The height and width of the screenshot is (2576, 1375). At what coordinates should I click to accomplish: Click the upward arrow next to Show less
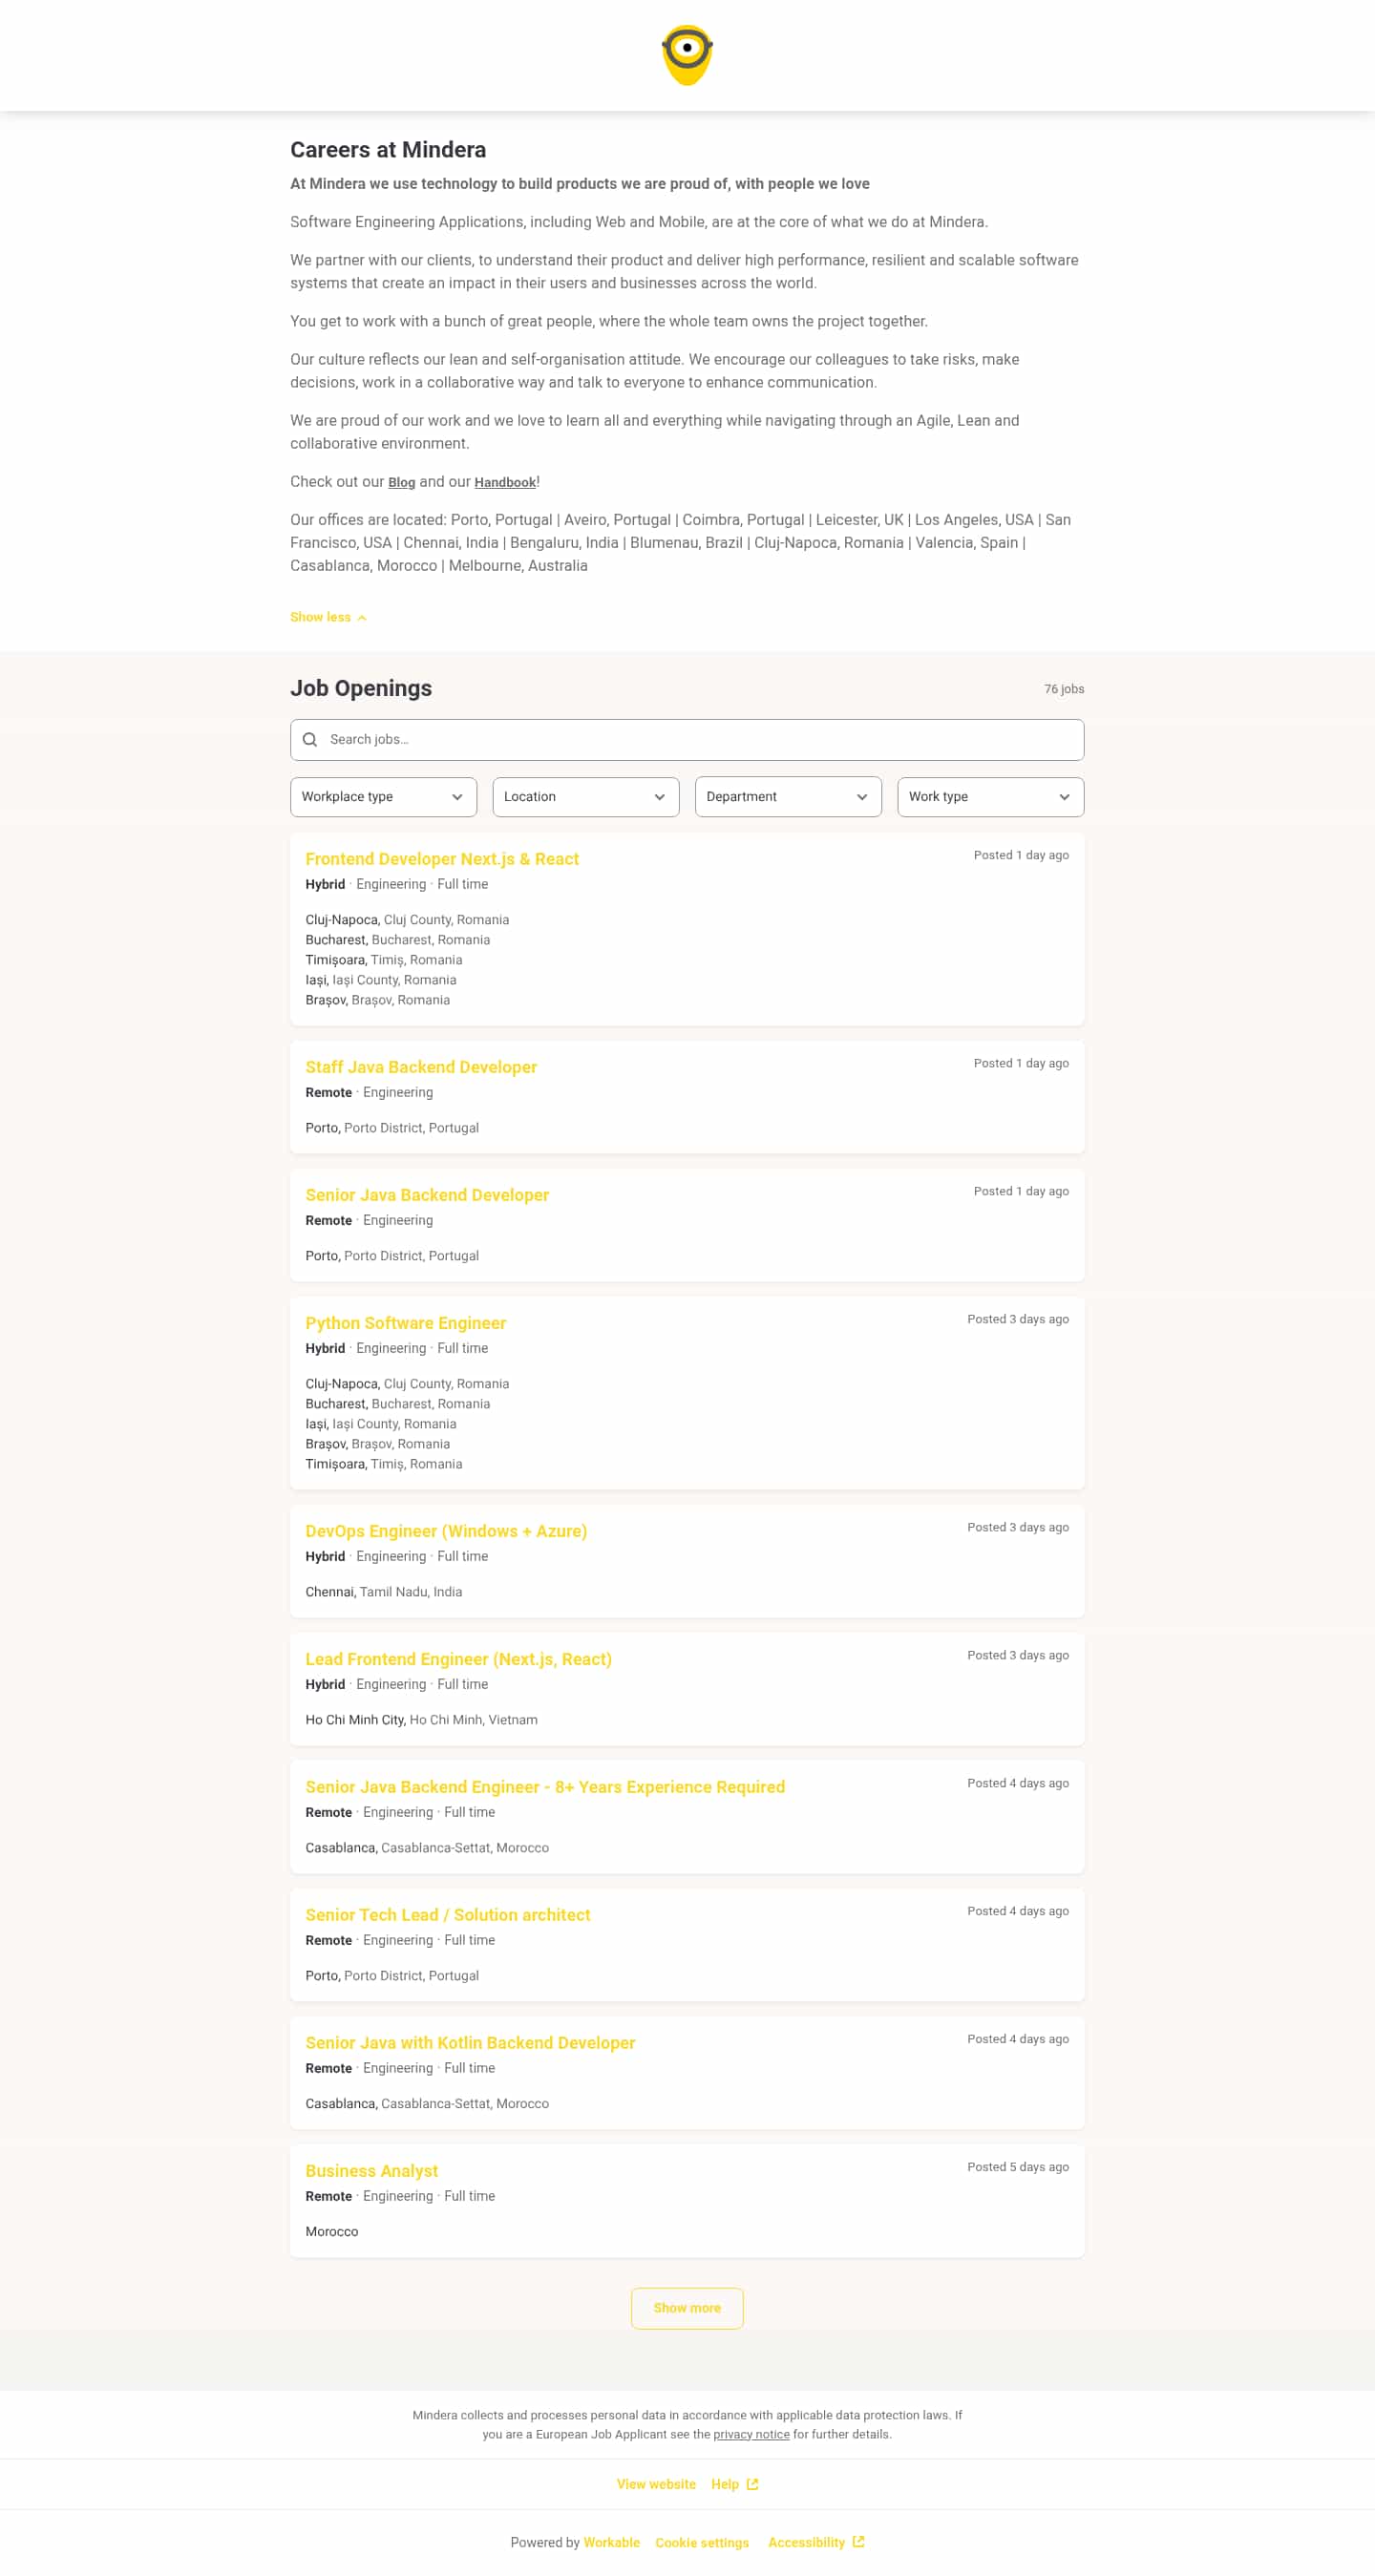click(x=360, y=617)
